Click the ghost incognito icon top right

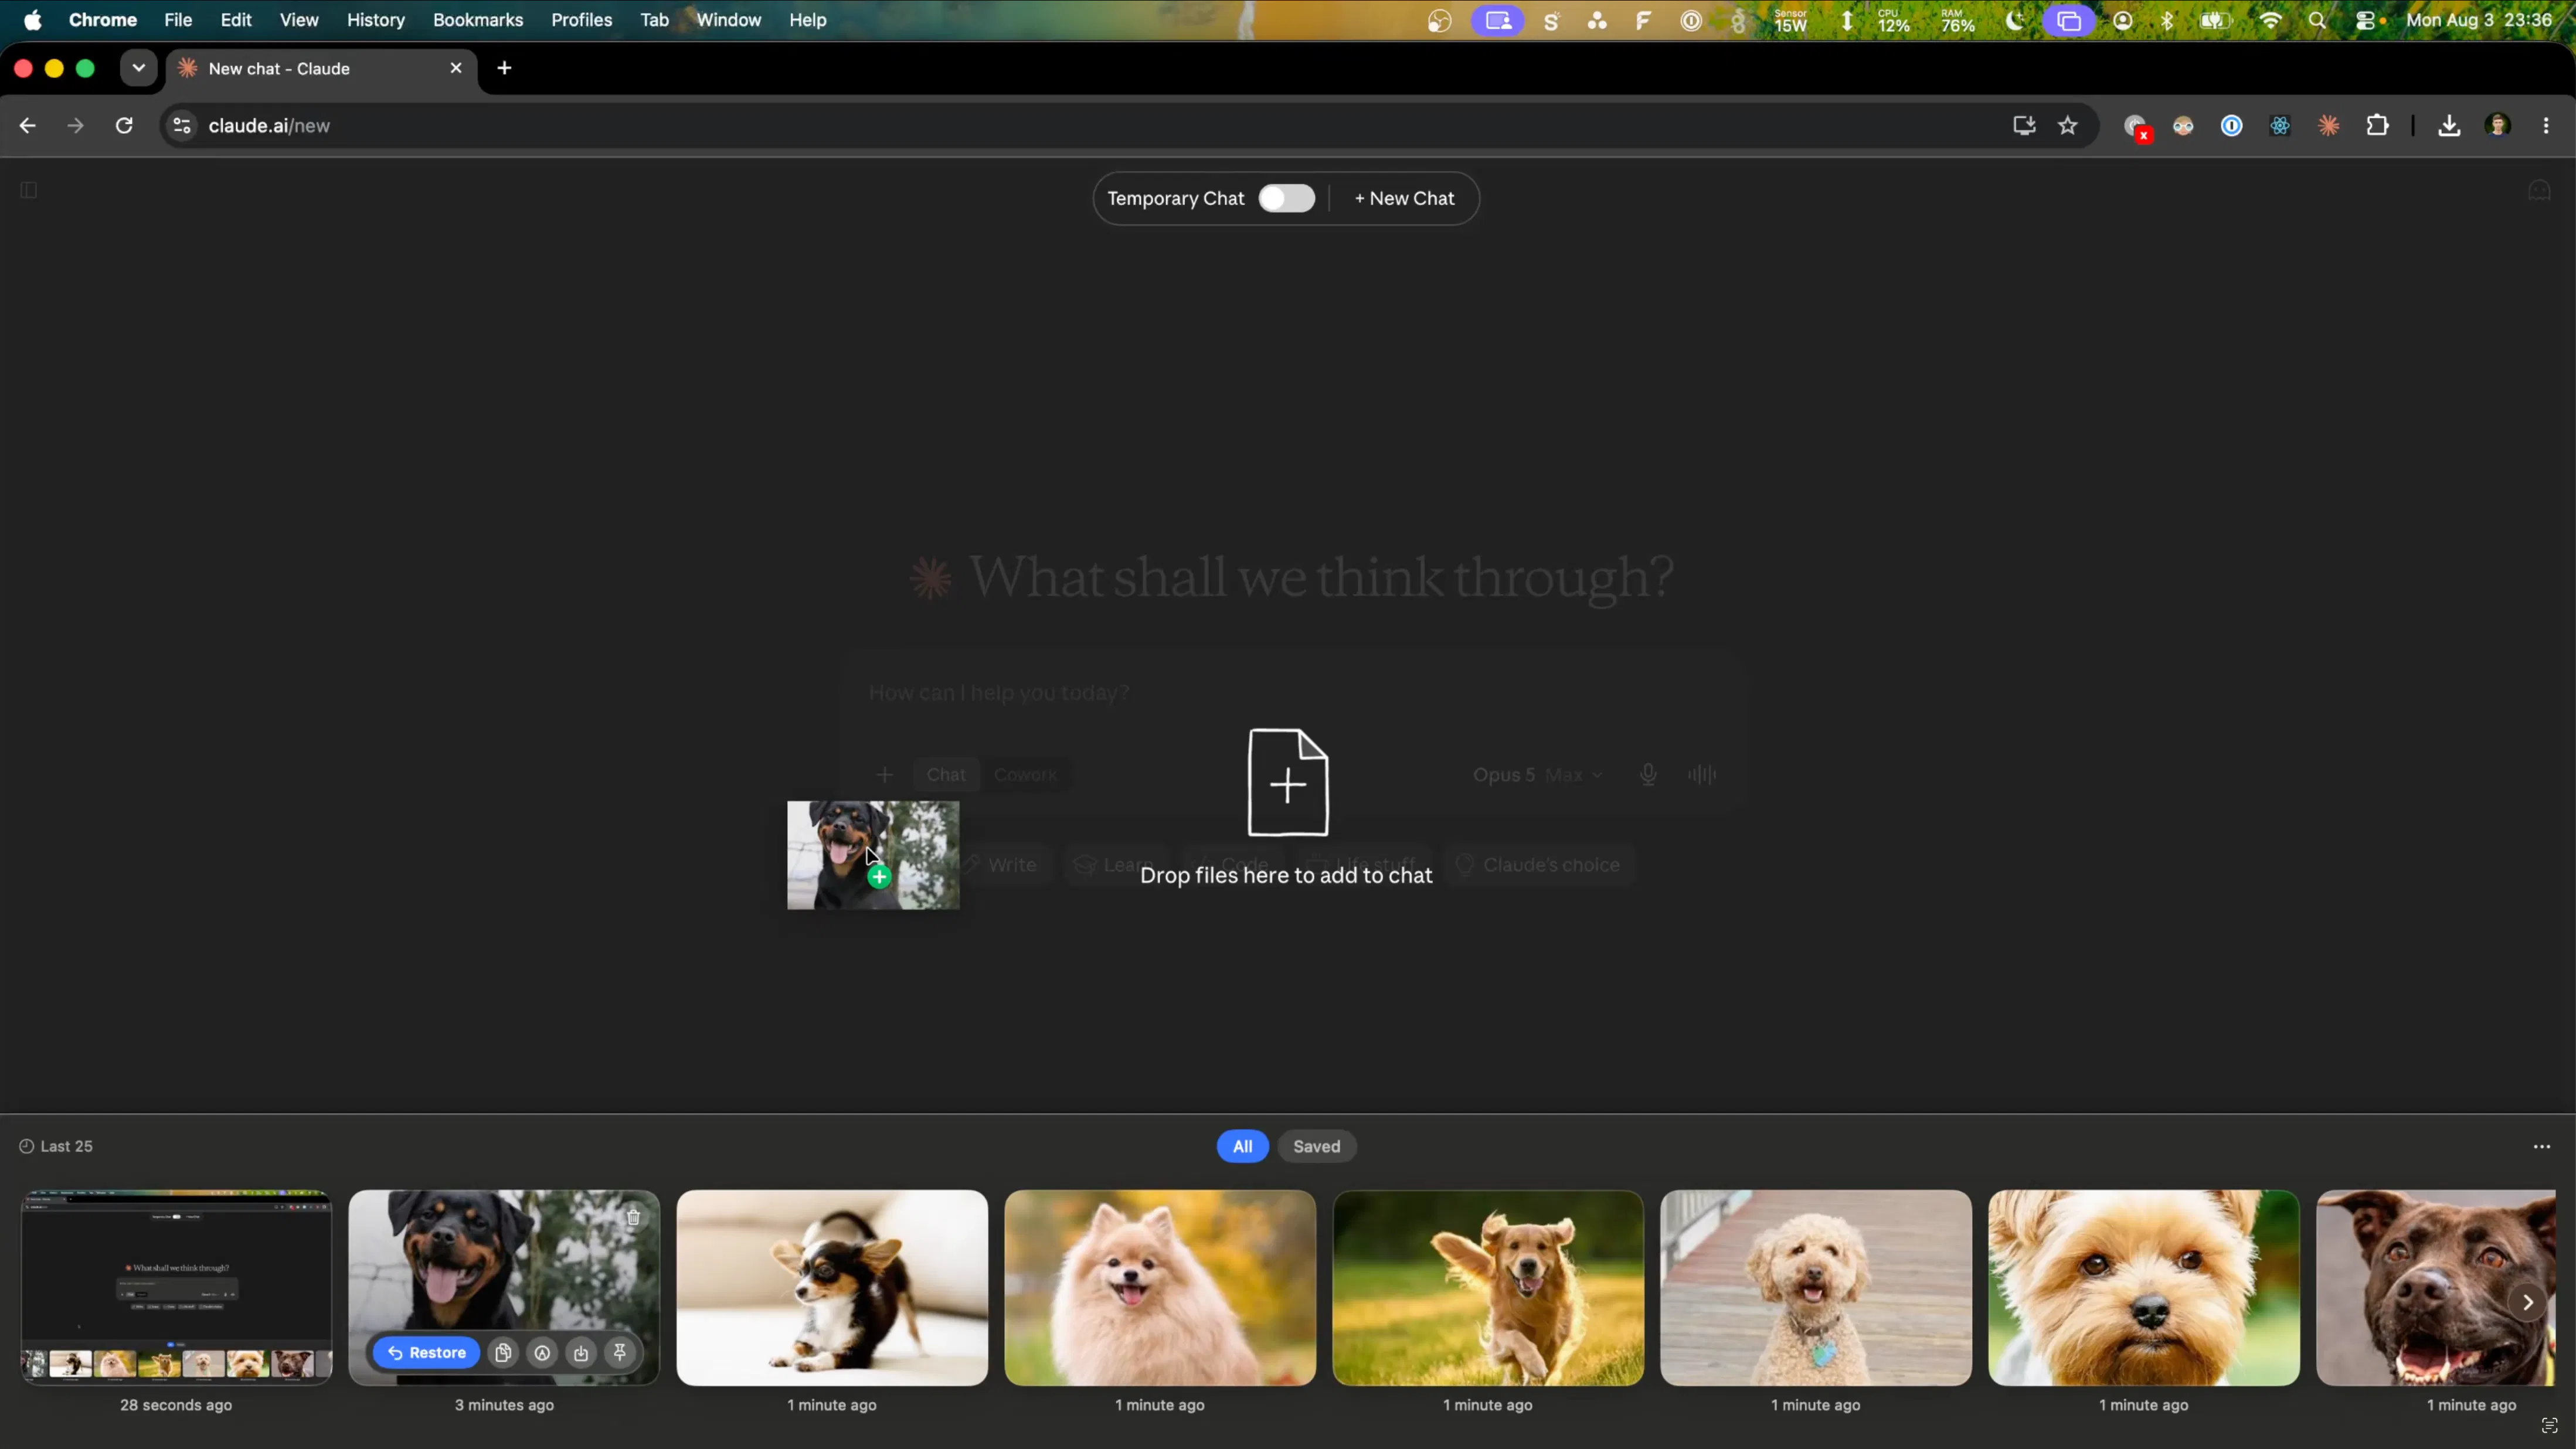tap(2539, 190)
